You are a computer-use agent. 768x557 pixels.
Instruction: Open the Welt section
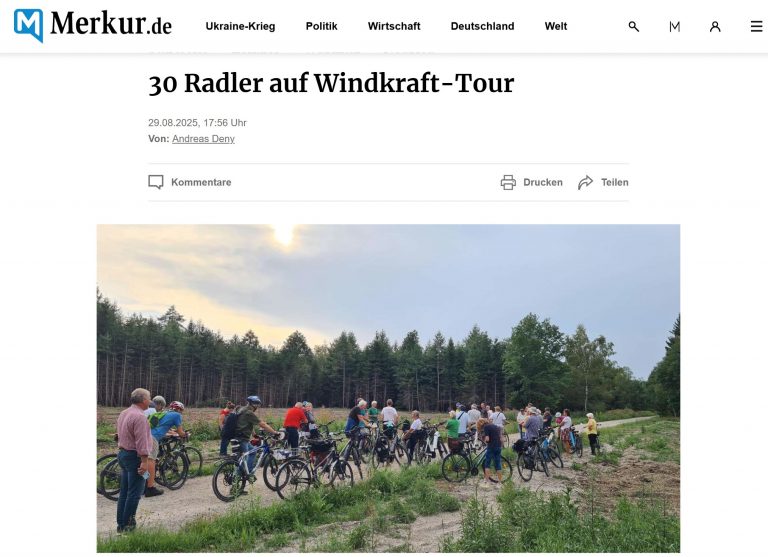(x=556, y=26)
